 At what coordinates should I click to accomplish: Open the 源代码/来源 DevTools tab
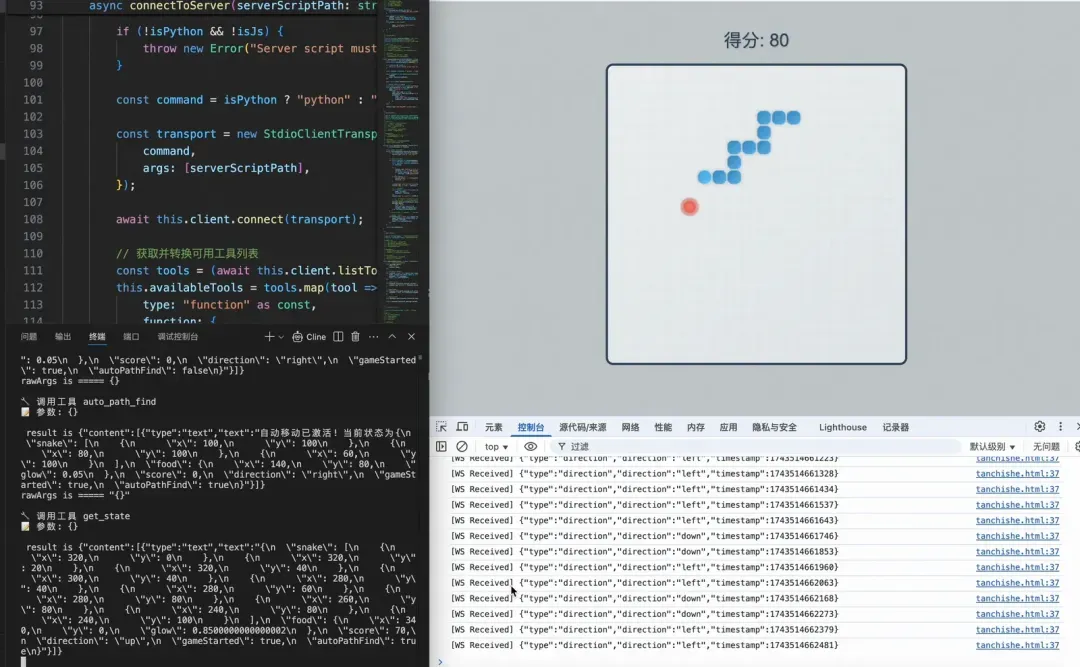click(x=583, y=427)
